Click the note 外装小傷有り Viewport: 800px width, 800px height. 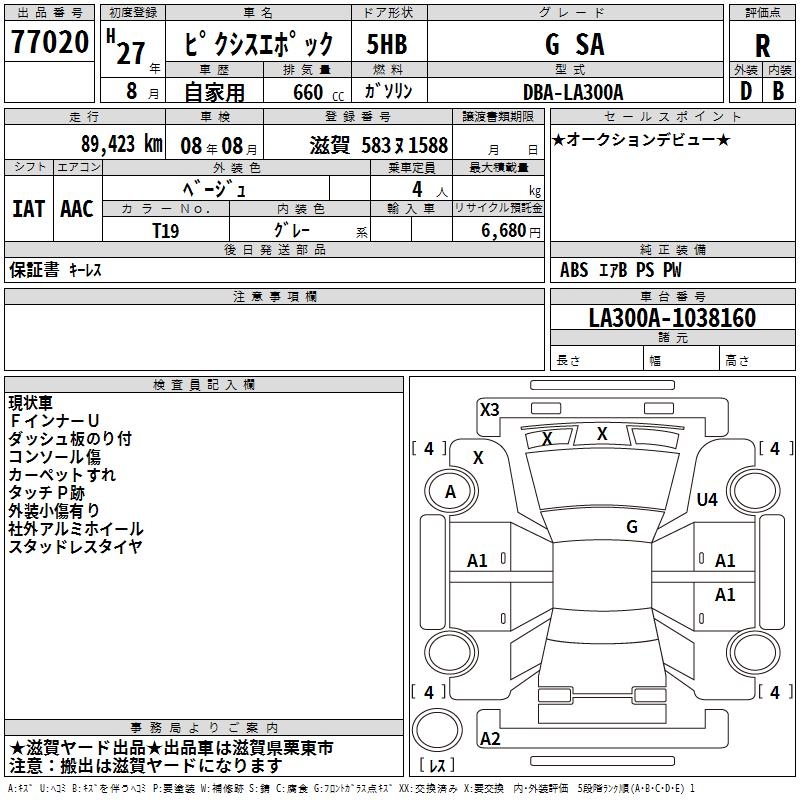(54, 510)
